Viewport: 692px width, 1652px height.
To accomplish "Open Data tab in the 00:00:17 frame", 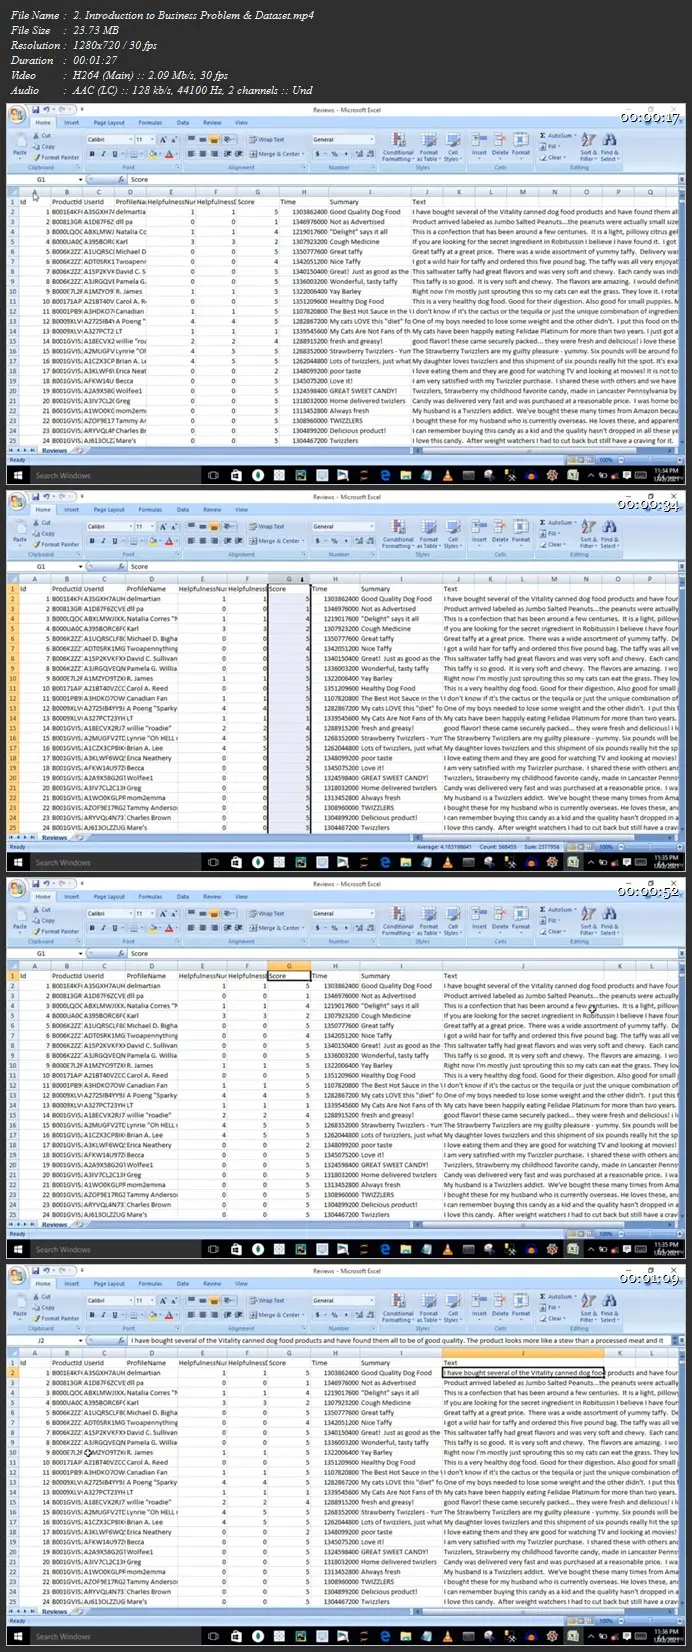I will point(183,122).
